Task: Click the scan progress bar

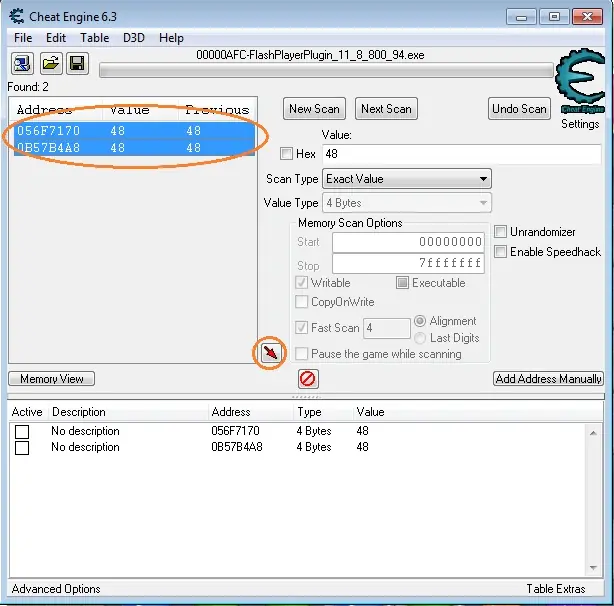Action: point(326,70)
